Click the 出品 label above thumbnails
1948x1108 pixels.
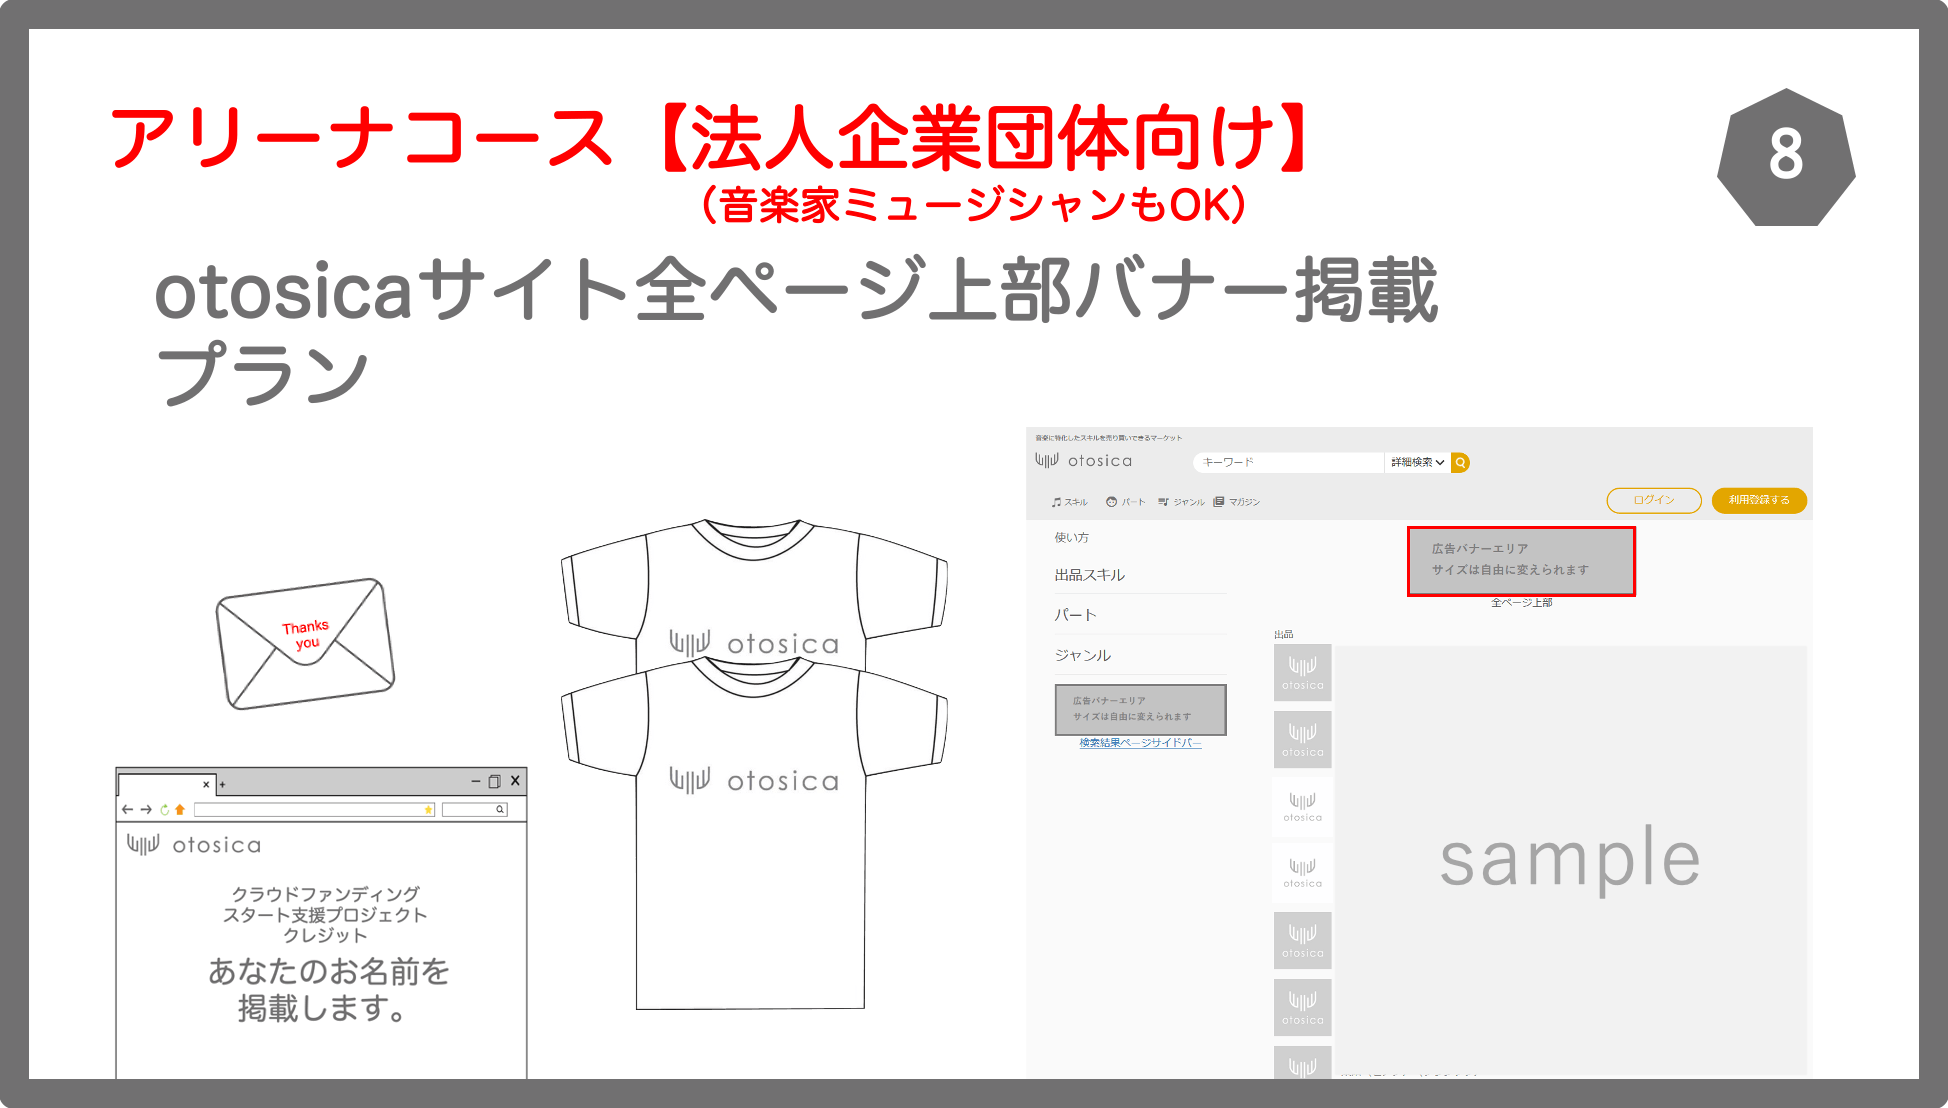[1284, 634]
